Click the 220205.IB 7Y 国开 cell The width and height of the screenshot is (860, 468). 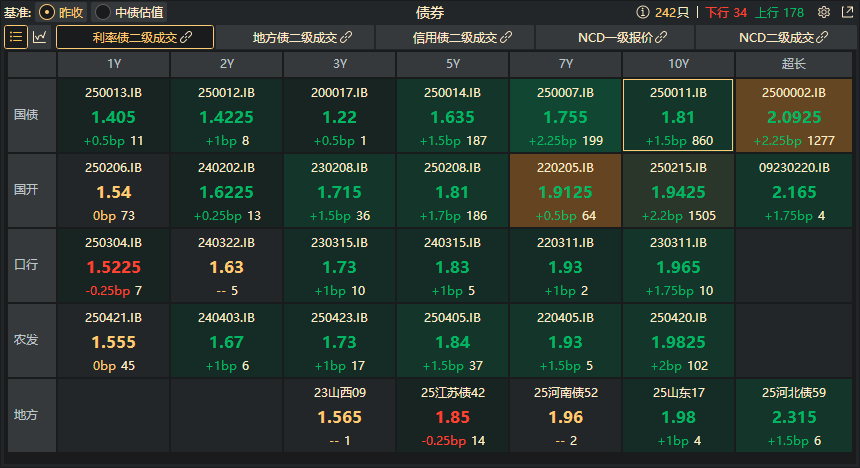click(565, 190)
